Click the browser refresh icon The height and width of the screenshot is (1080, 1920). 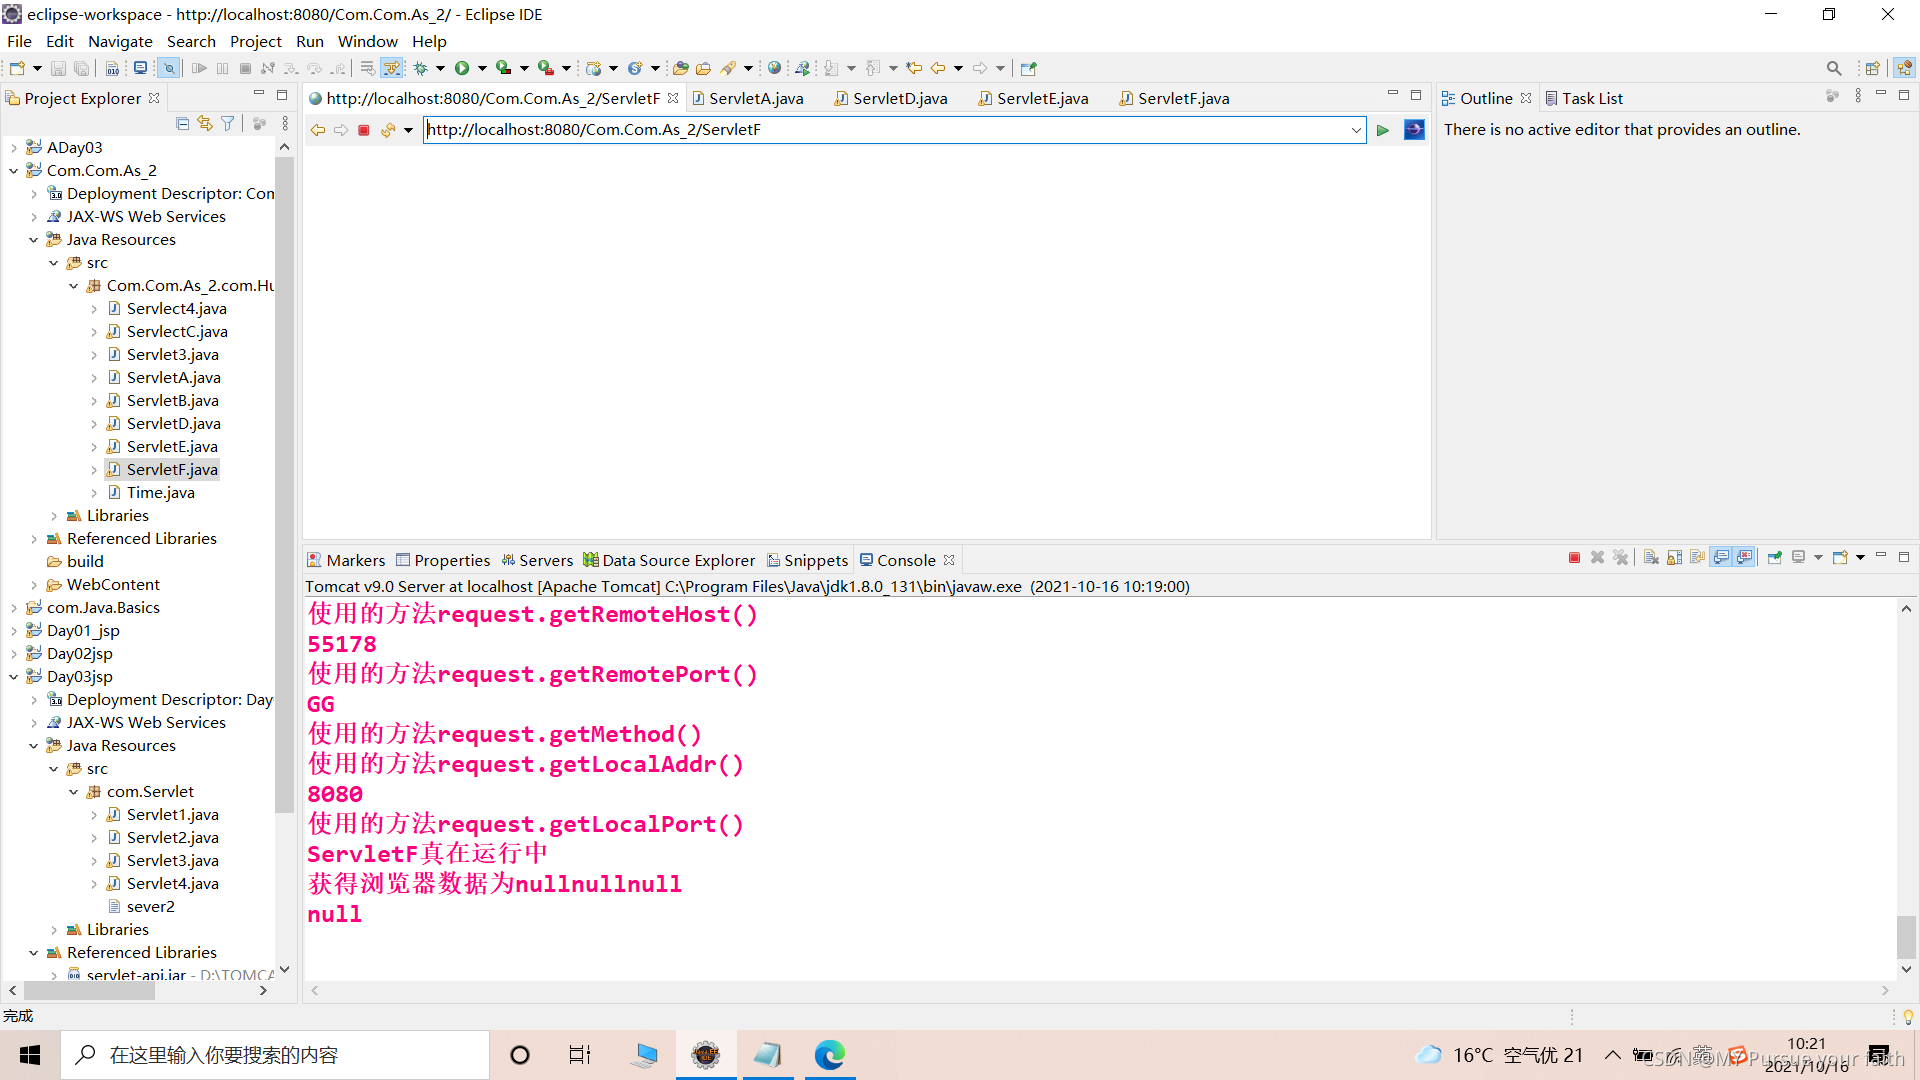point(388,130)
